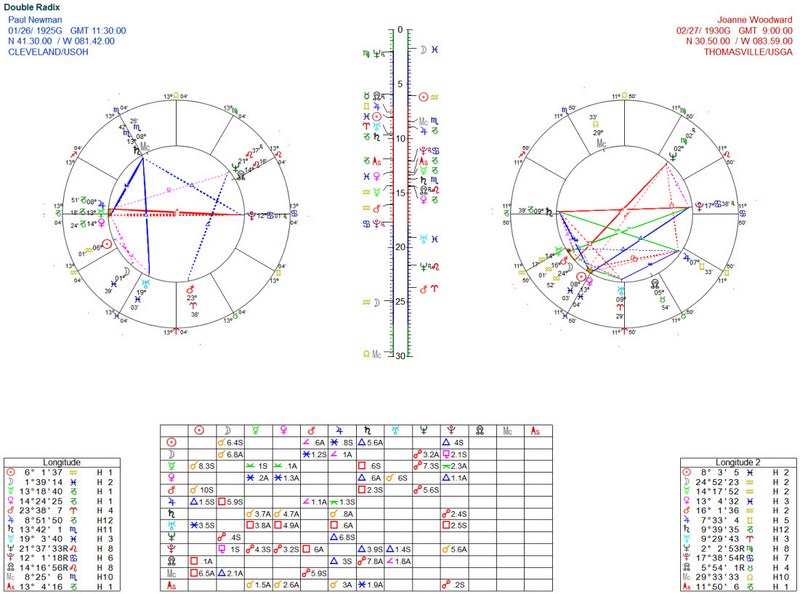This screenshot has height=594, width=800.
Task: Click the 'Joanne Woodward' name label
Action: pyautogui.click(x=752, y=19)
